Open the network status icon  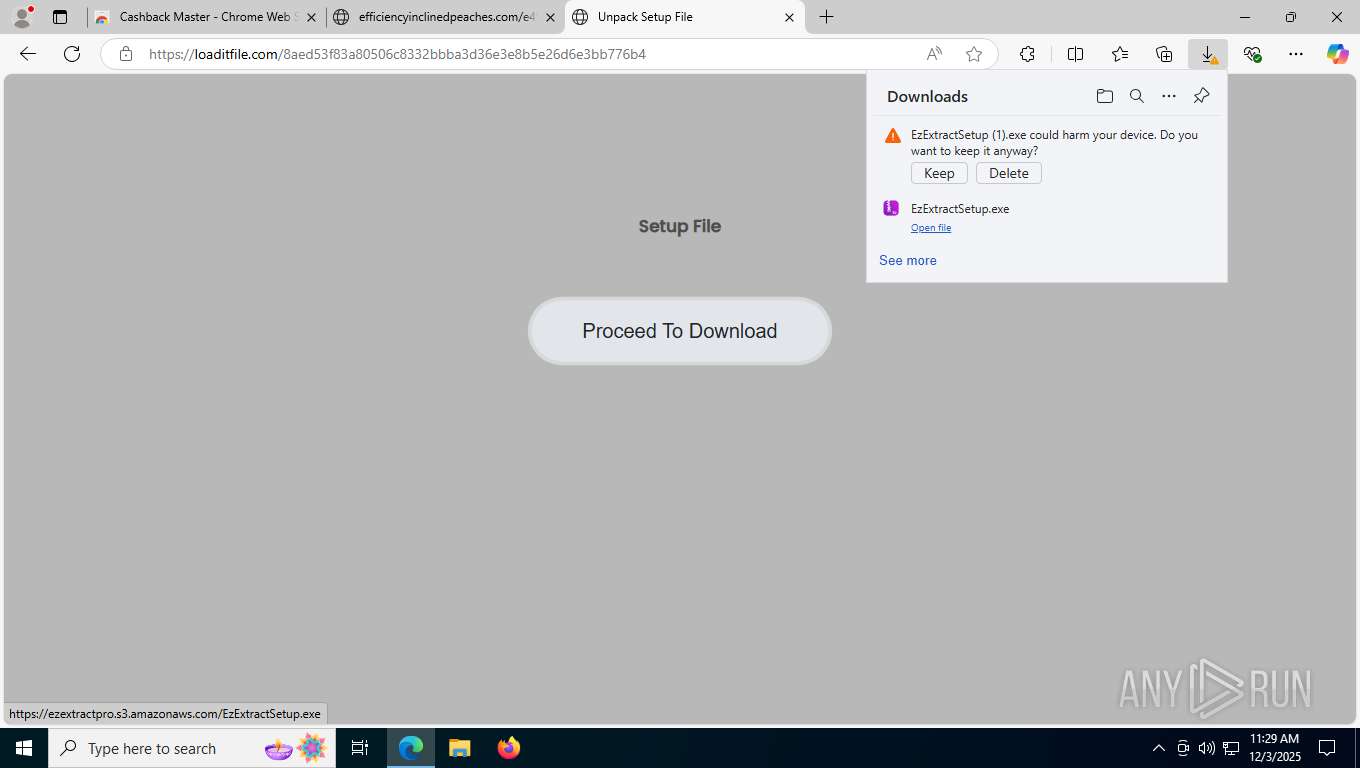[x=1231, y=748]
